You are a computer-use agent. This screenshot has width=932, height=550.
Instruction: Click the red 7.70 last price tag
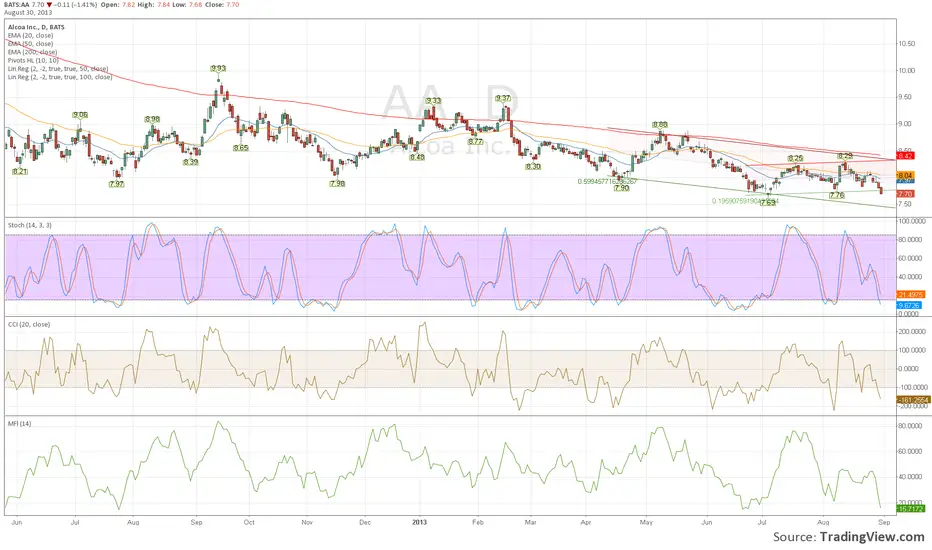click(905, 194)
